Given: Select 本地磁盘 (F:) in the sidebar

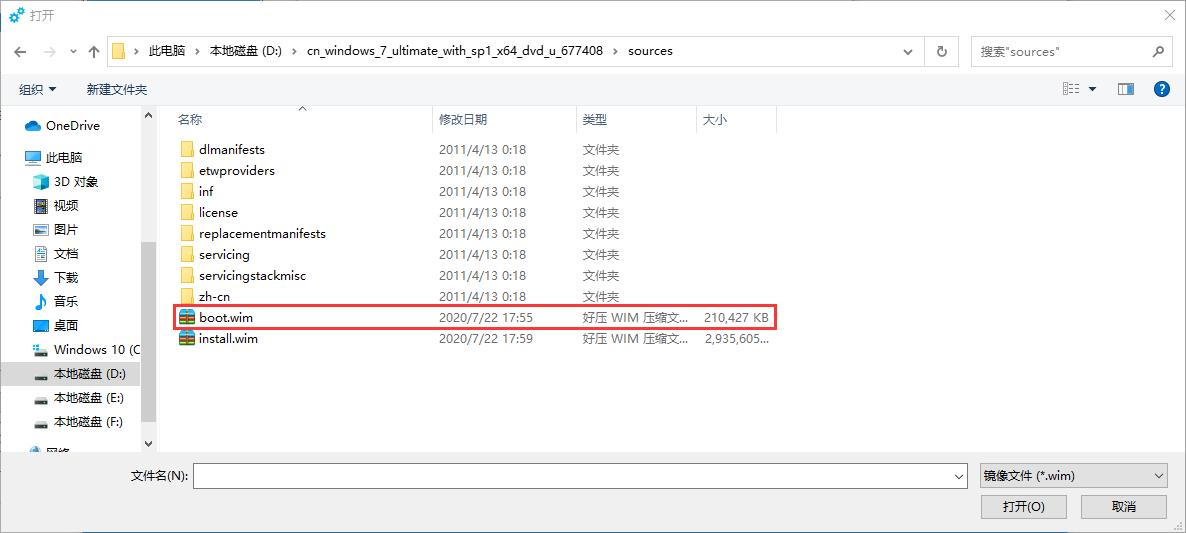Looking at the screenshot, I should coord(79,422).
